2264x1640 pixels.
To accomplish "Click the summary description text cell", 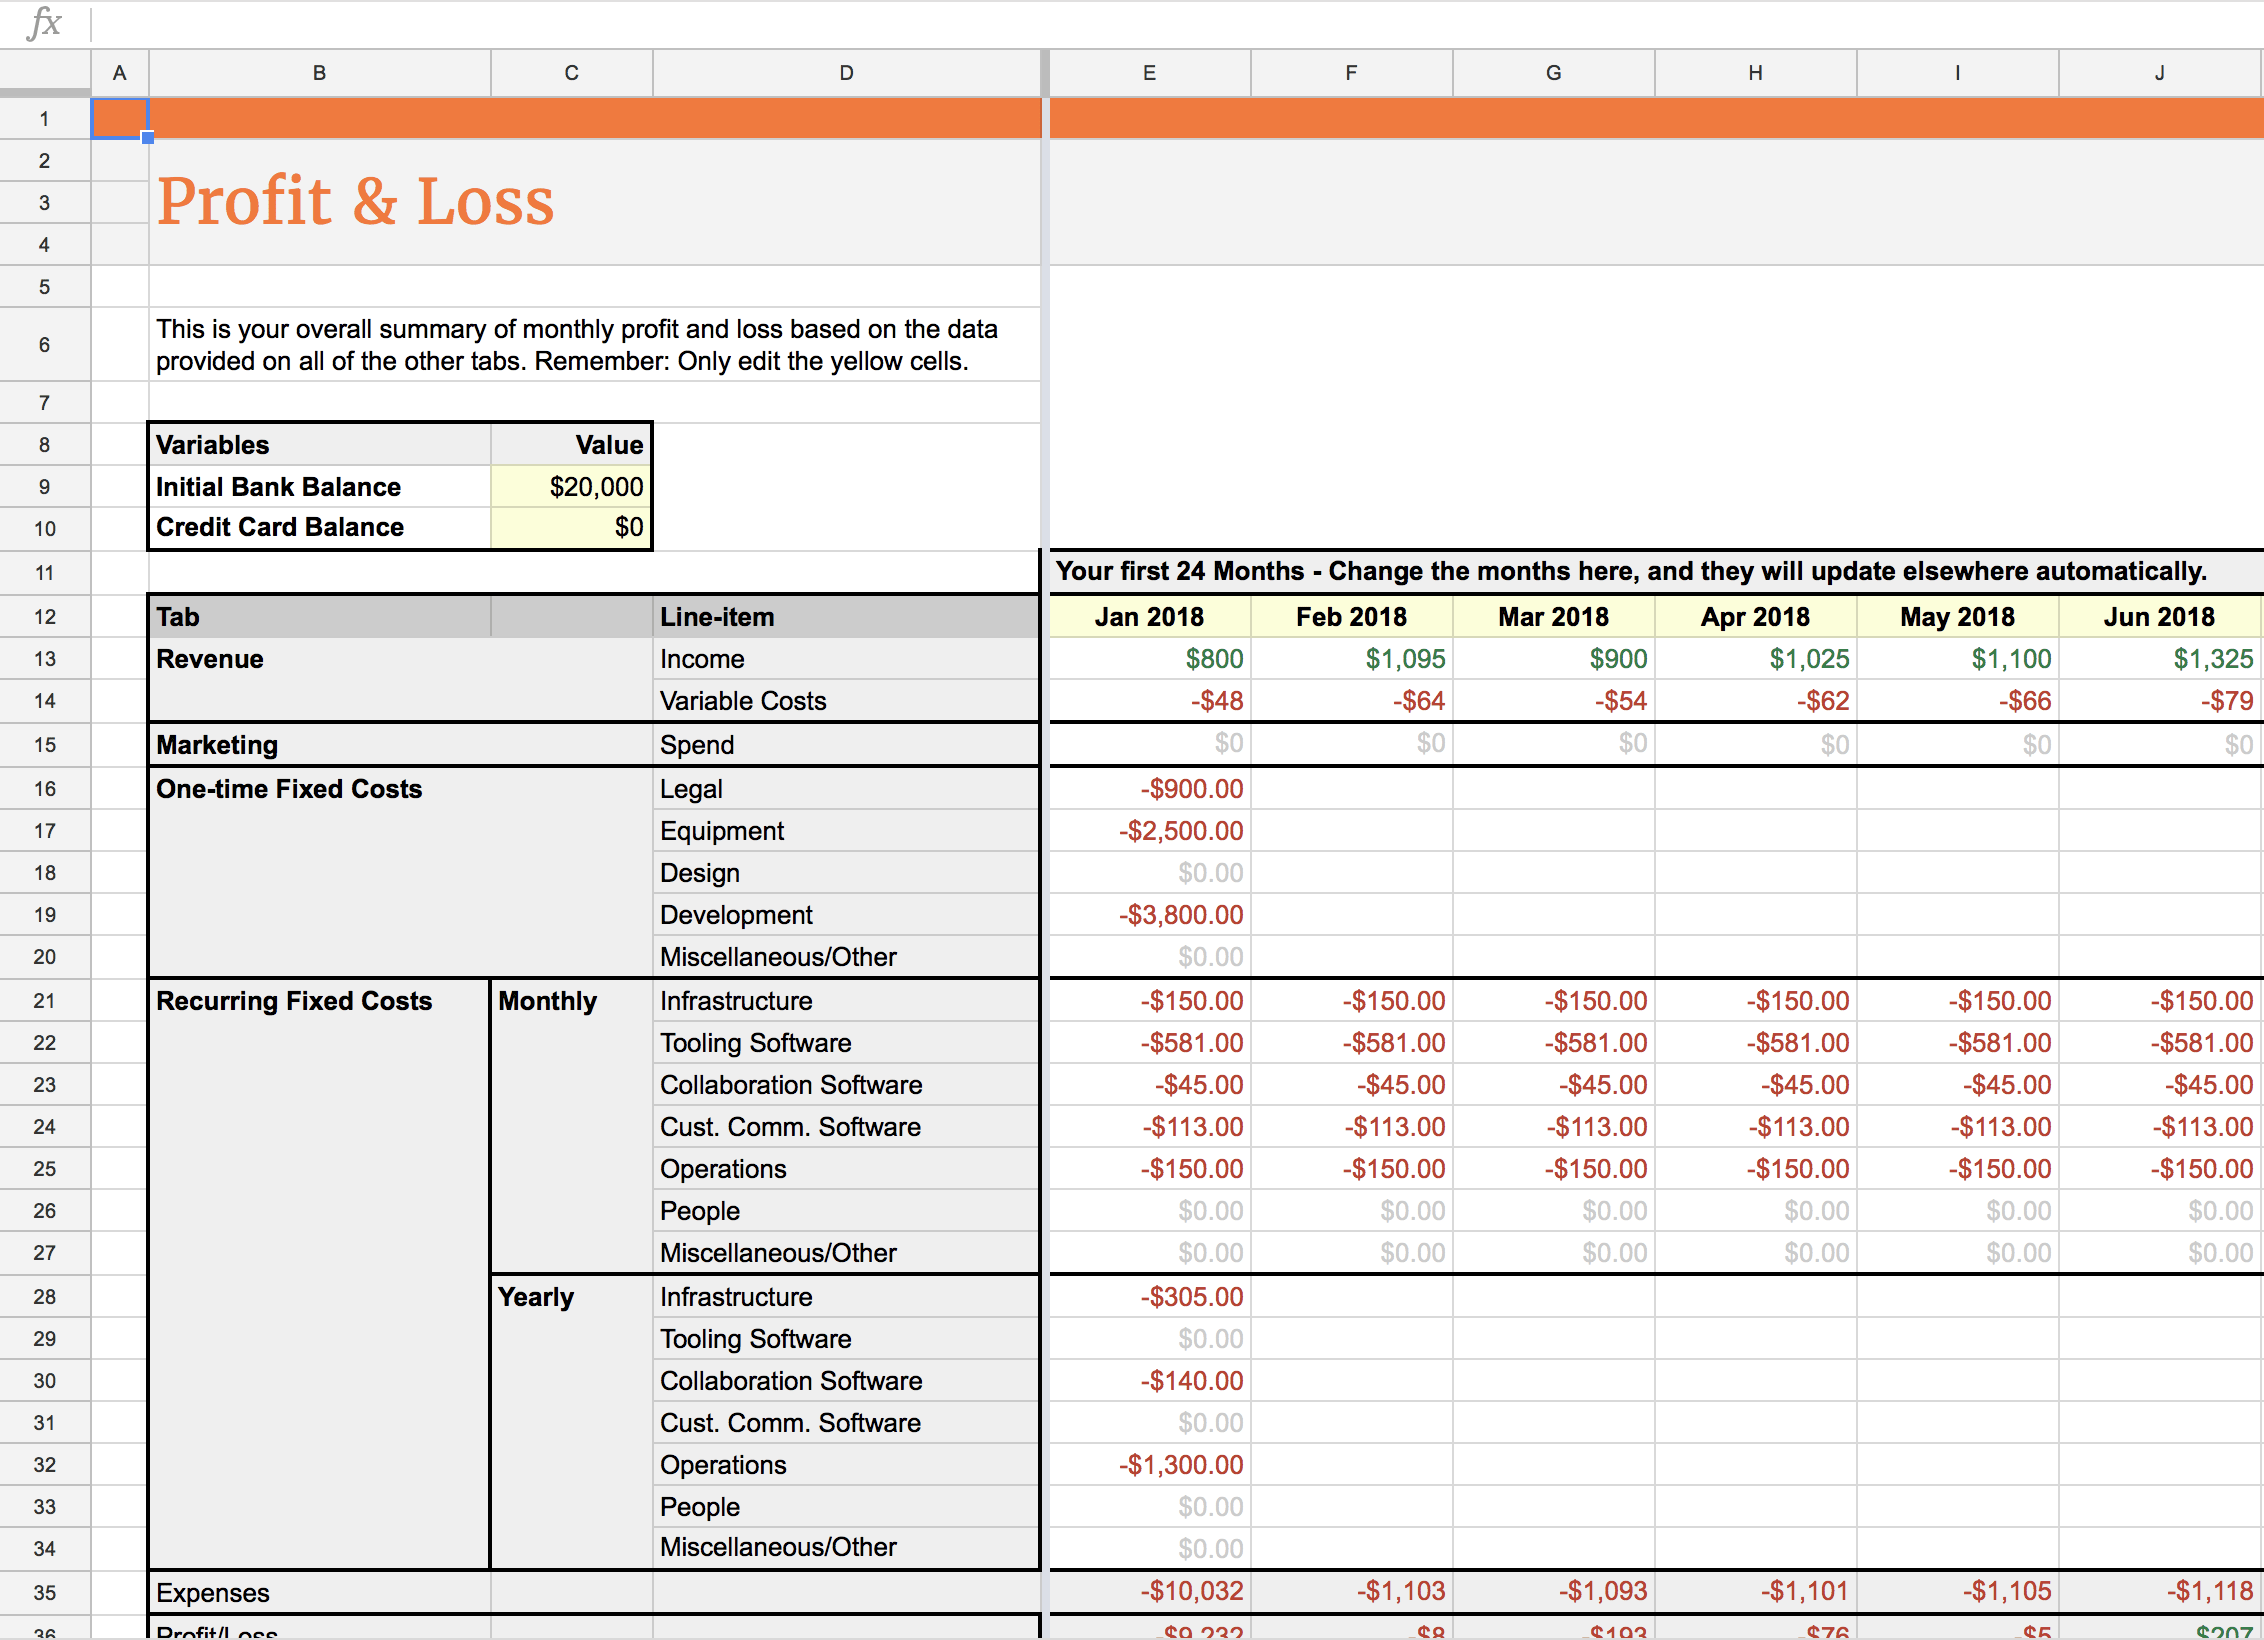I will point(595,345).
